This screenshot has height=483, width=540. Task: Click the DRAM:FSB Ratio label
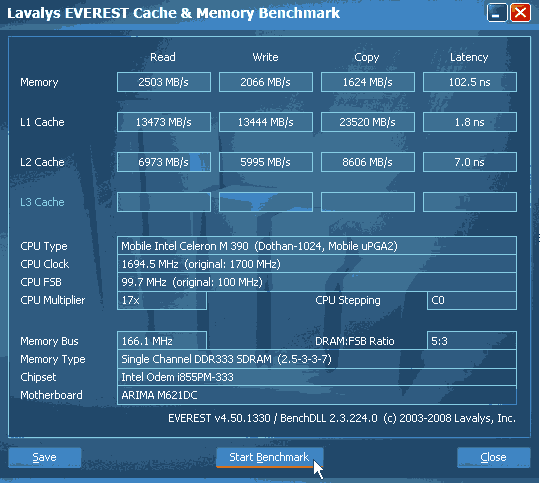pyautogui.click(x=355, y=341)
